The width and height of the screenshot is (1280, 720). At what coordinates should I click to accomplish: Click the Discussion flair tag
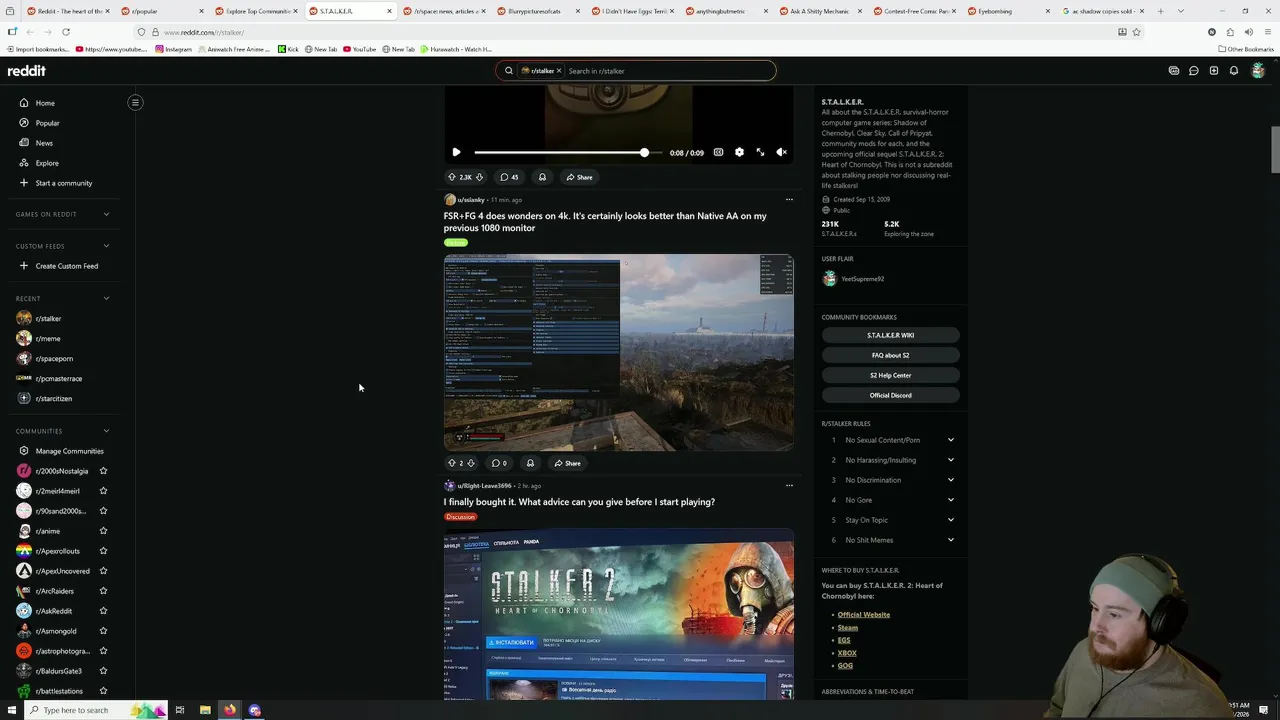[x=460, y=517]
